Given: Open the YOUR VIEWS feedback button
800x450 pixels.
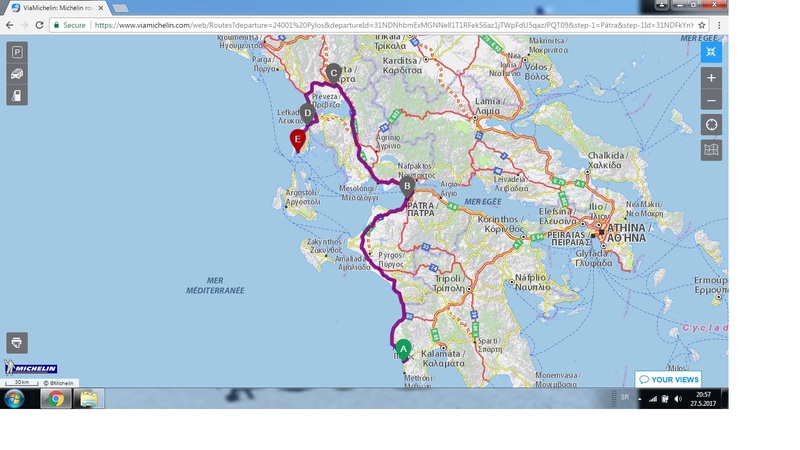Looking at the screenshot, I should click(668, 380).
